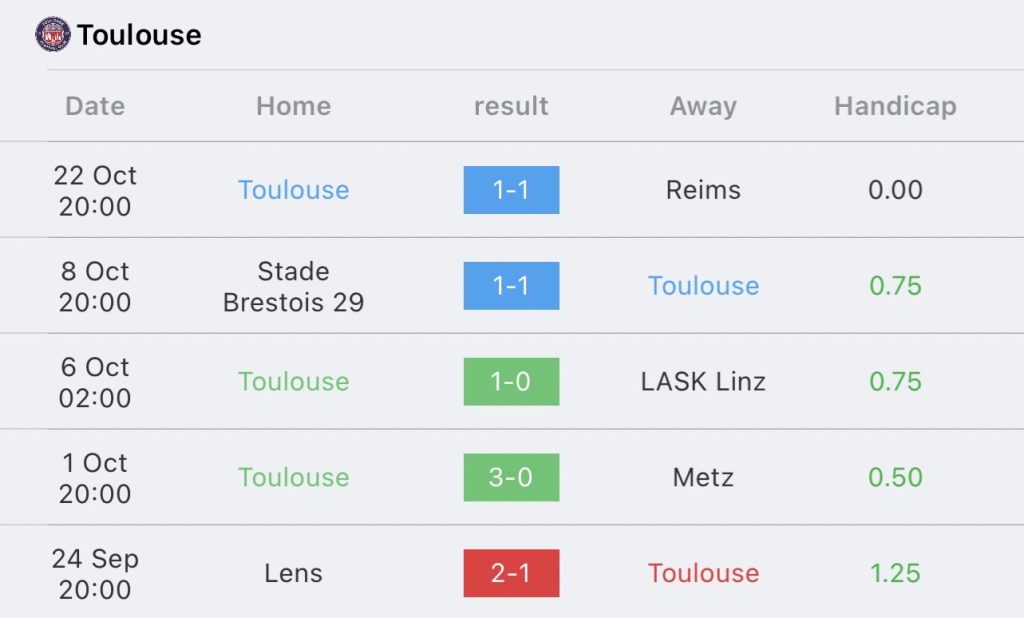Click the Toulouse club crest icon
This screenshot has height=618, width=1024.
53,34
